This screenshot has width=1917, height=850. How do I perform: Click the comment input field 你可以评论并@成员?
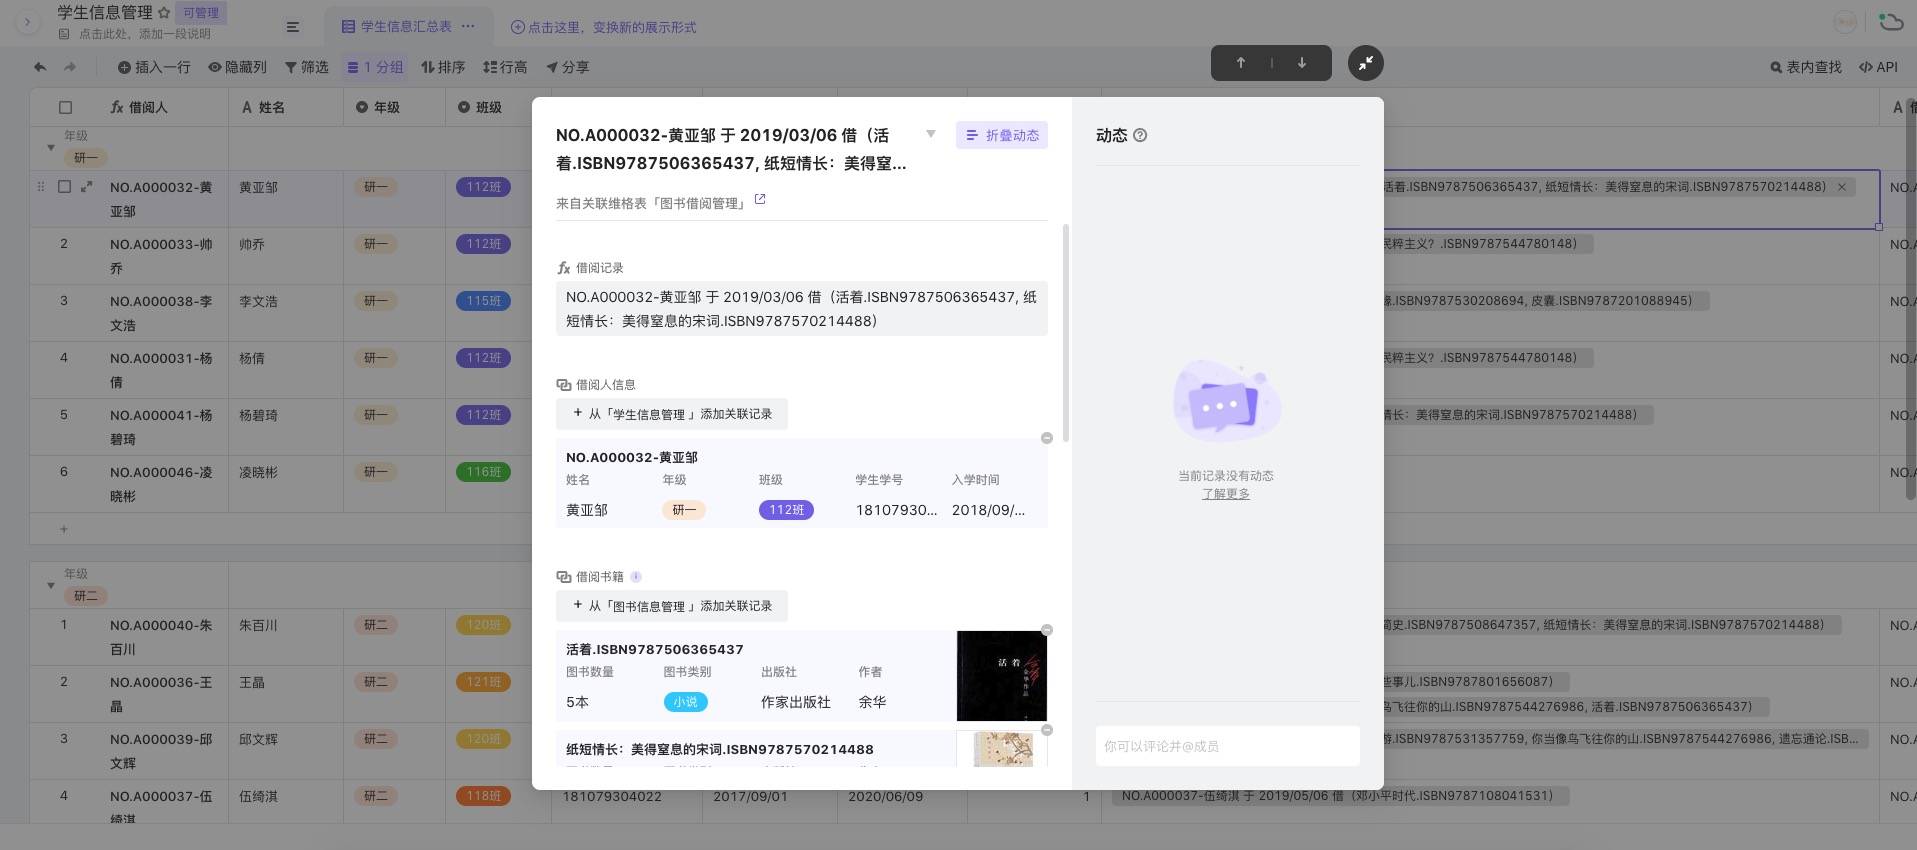click(1227, 746)
